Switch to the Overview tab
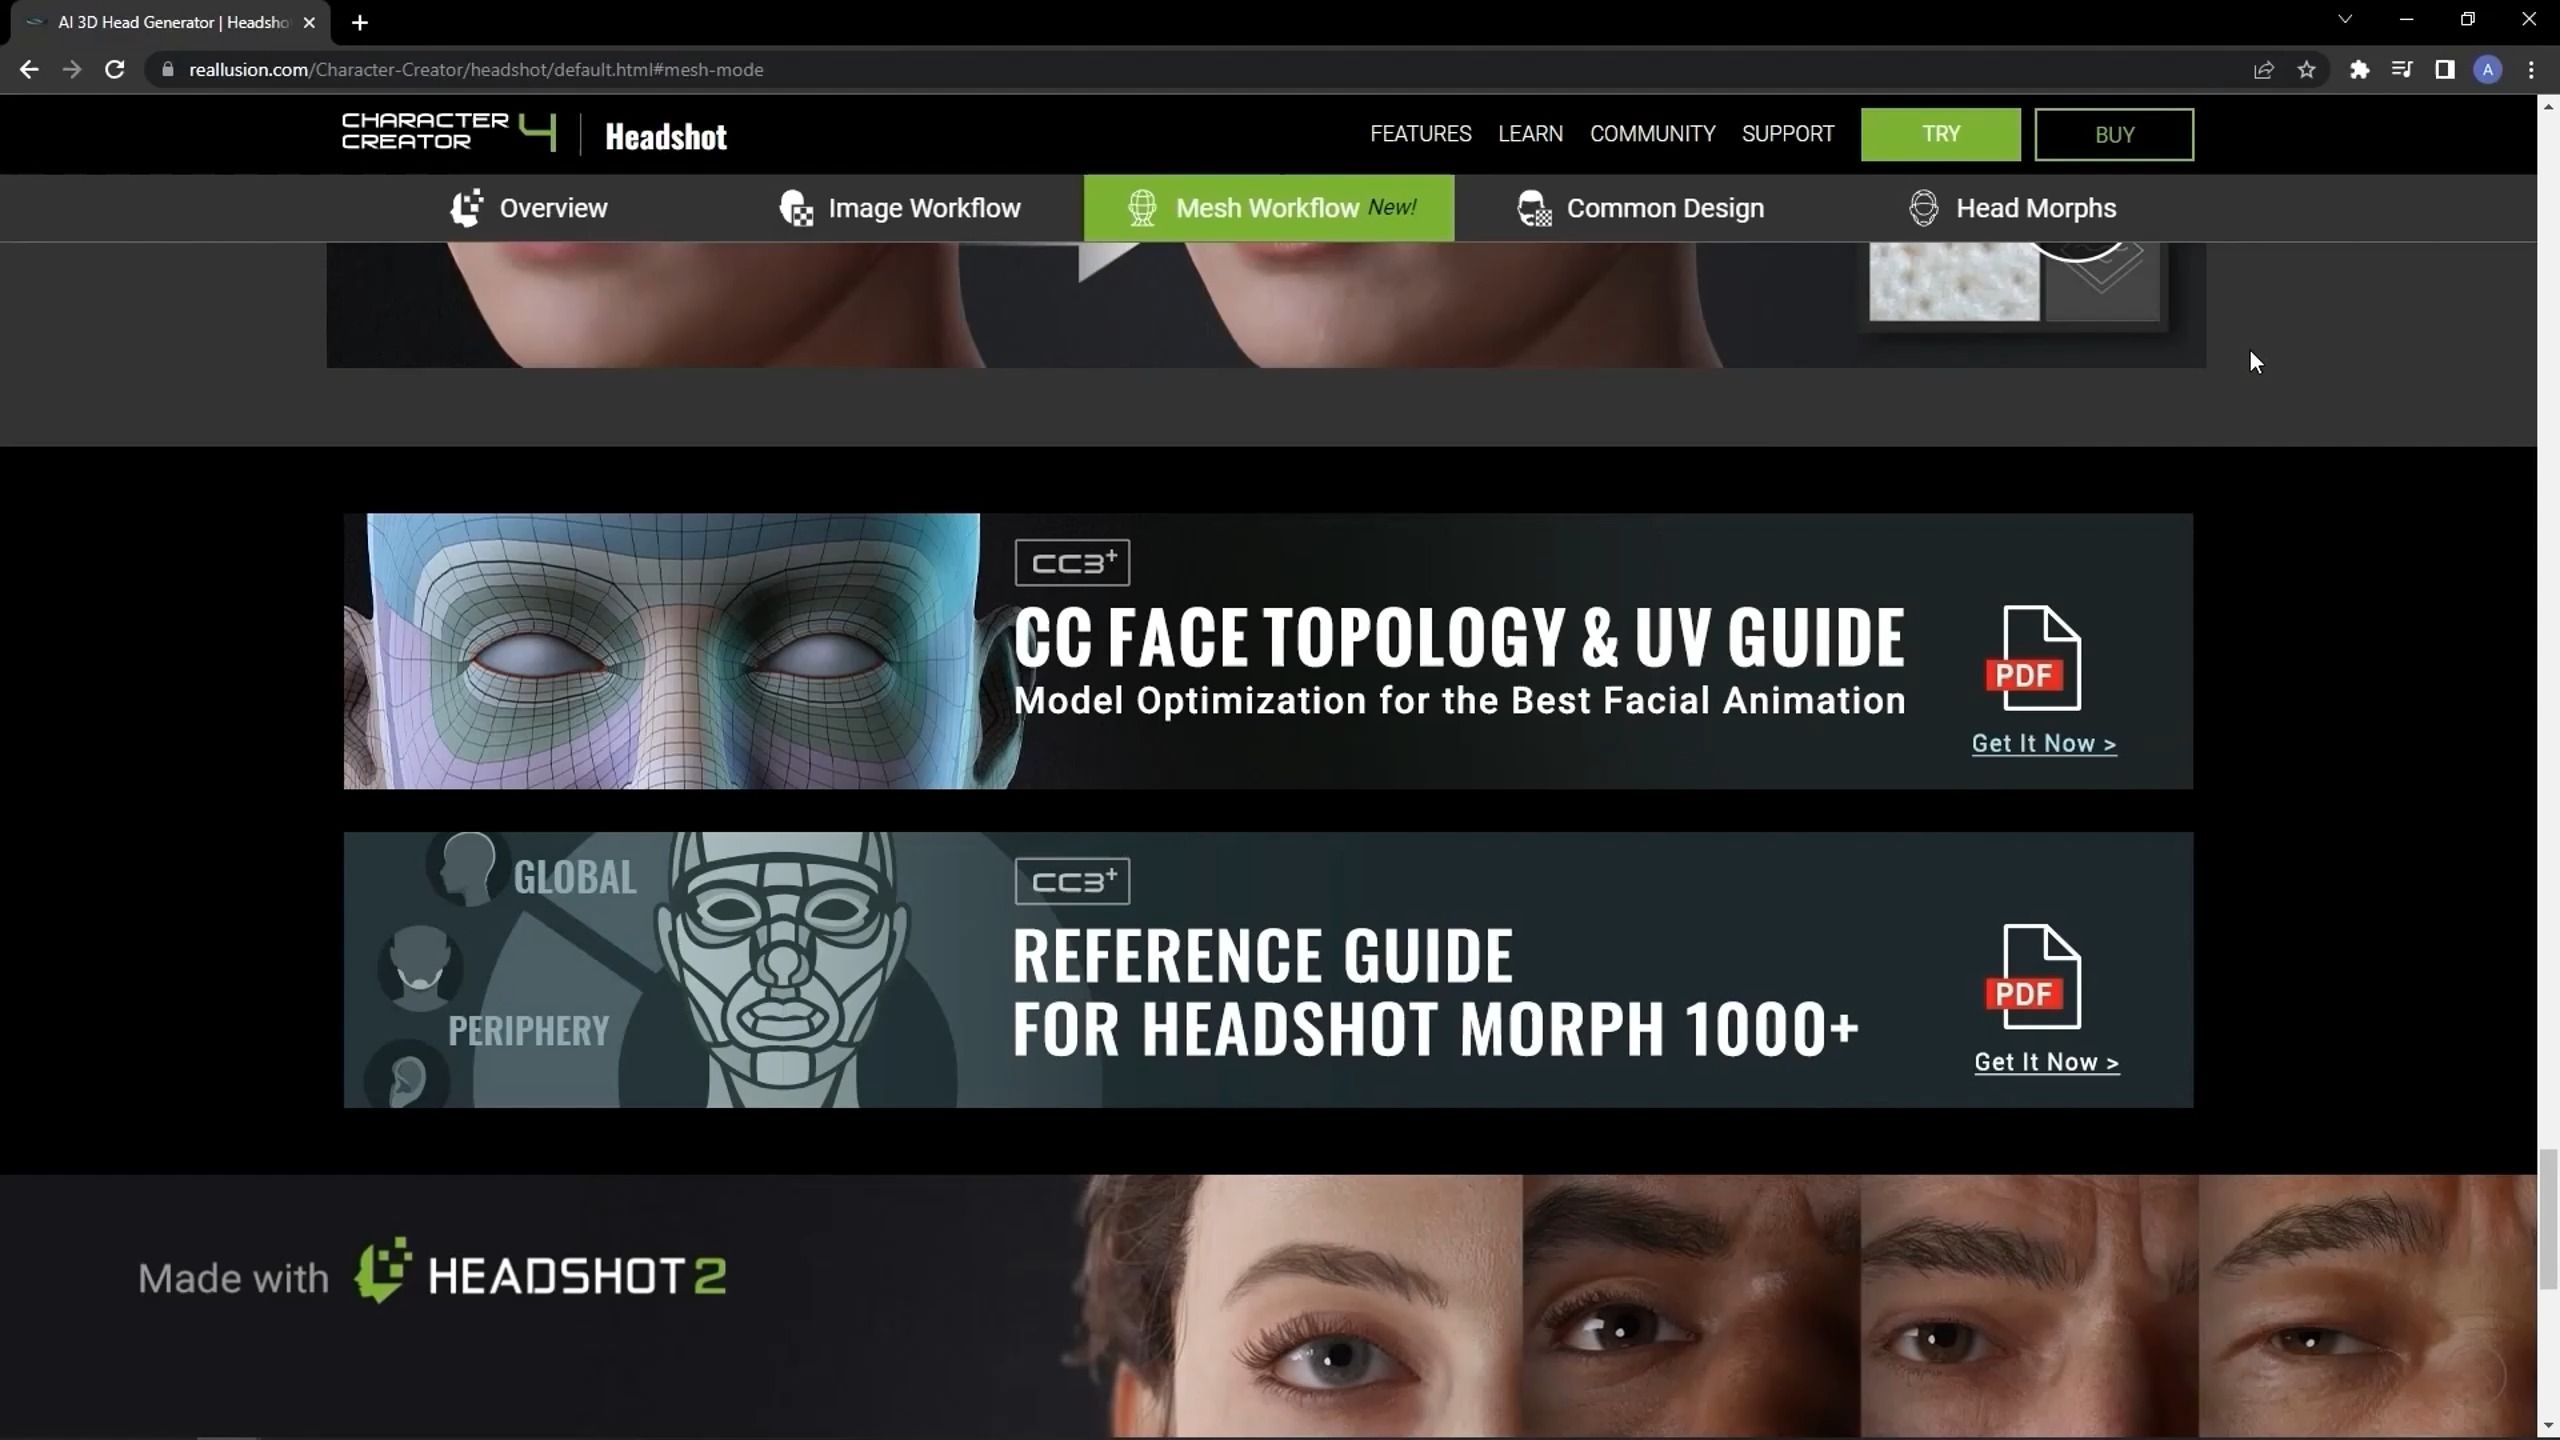Image resolution: width=2560 pixels, height=1440 pixels. (x=529, y=208)
